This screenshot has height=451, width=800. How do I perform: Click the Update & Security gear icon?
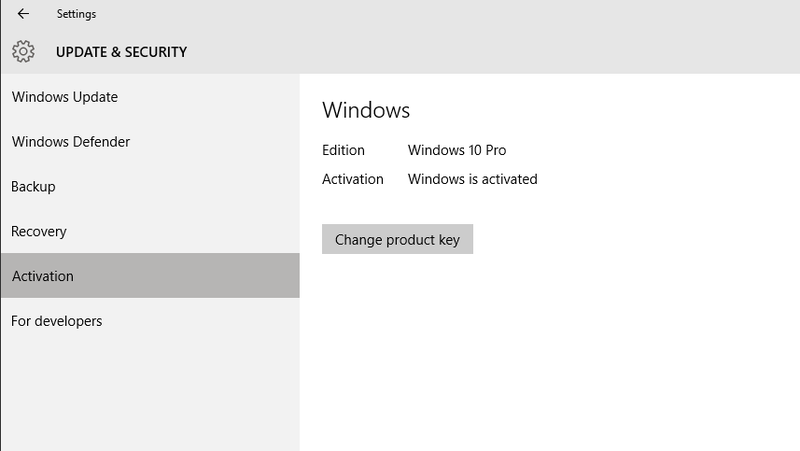click(x=23, y=52)
